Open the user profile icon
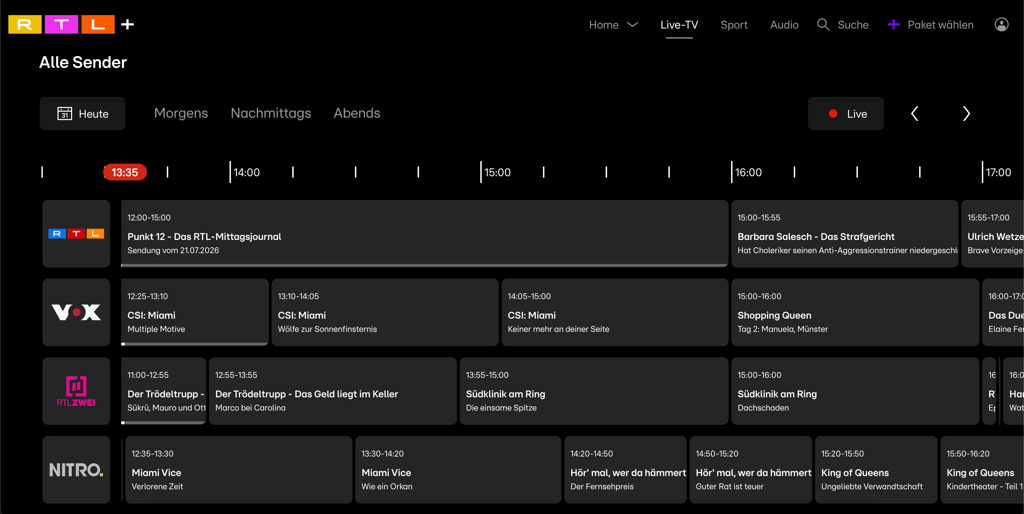Screen dimensions: 1024x514 [1001, 24]
